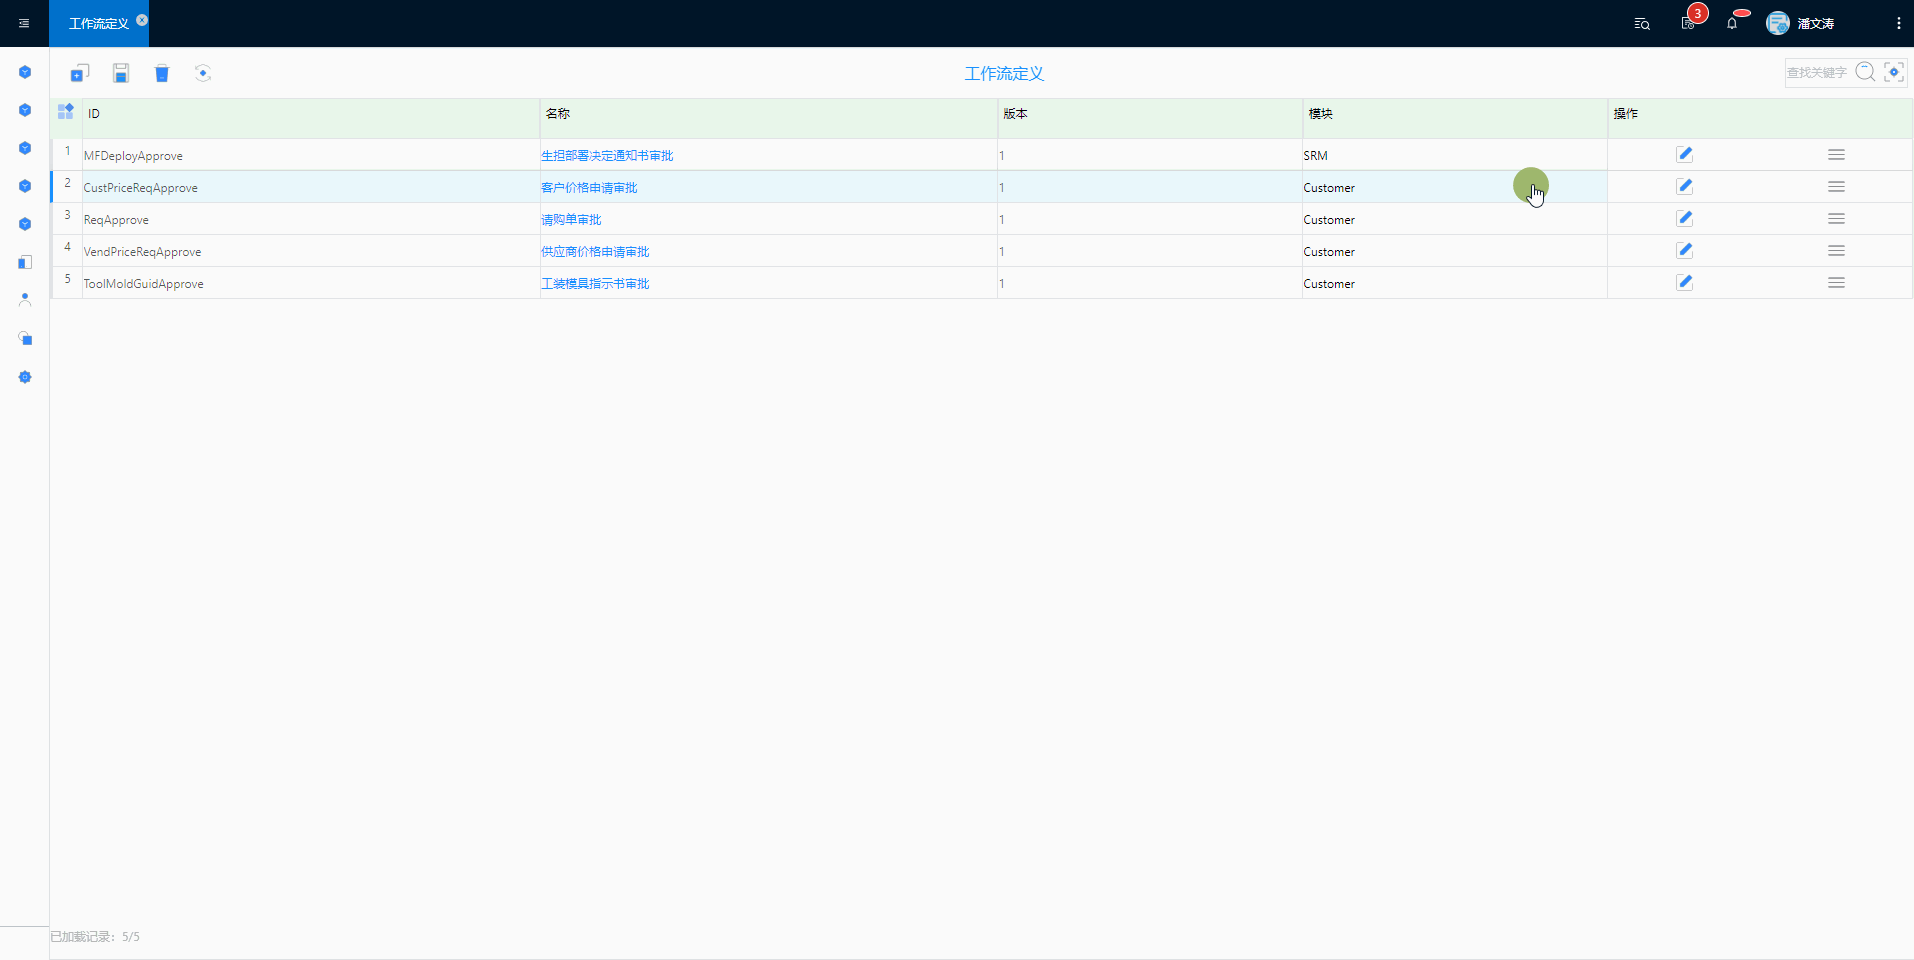Click the refresh icon in the toolbar
This screenshot has width=1914, height=960.
tap(203, 73)
